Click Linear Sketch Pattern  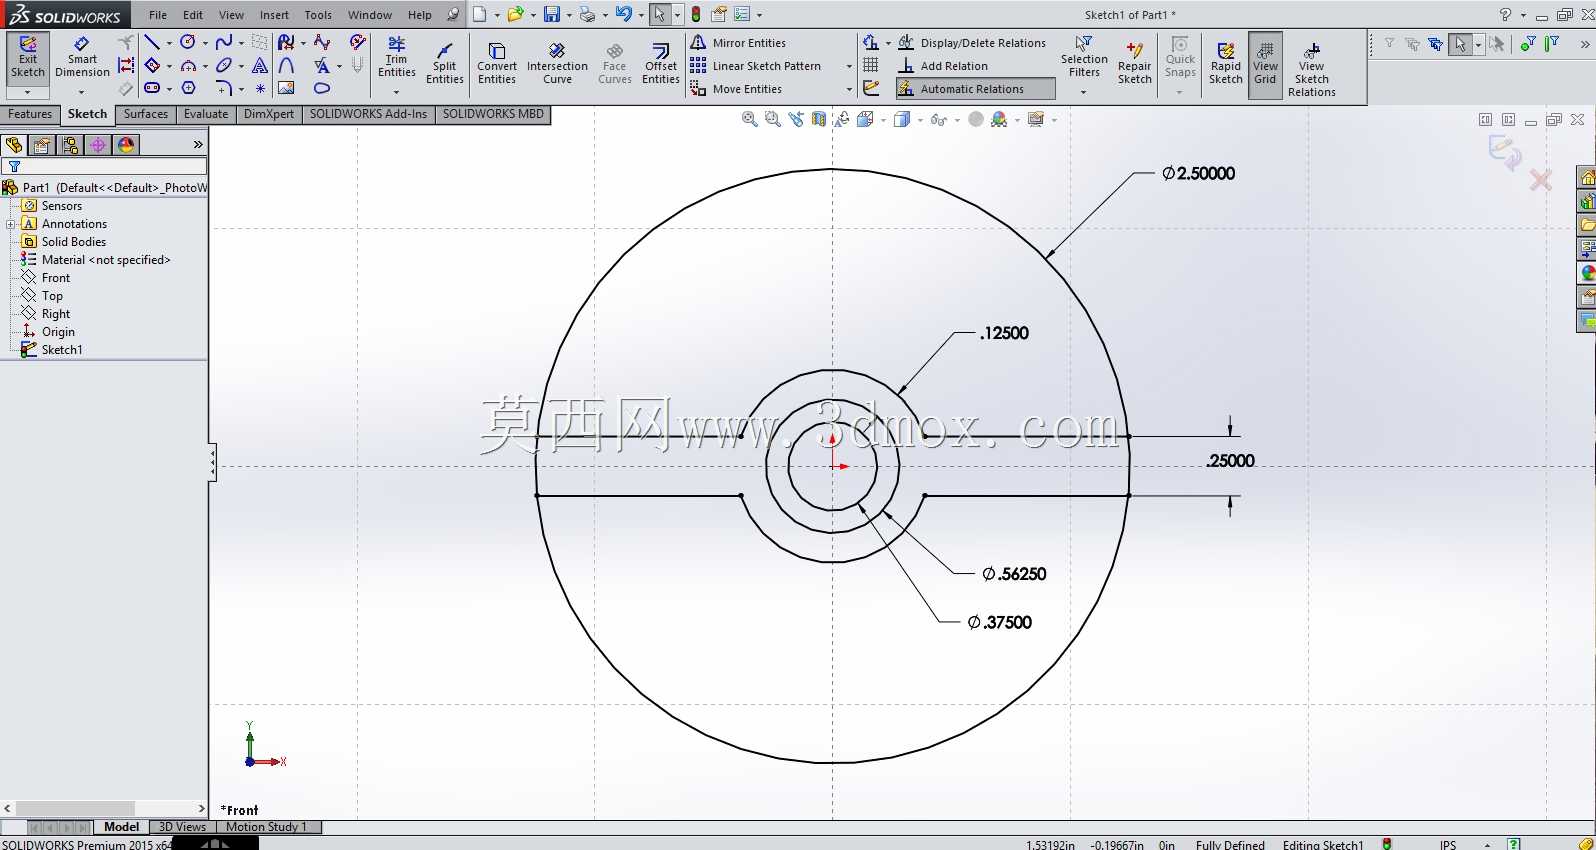point(756,66)
